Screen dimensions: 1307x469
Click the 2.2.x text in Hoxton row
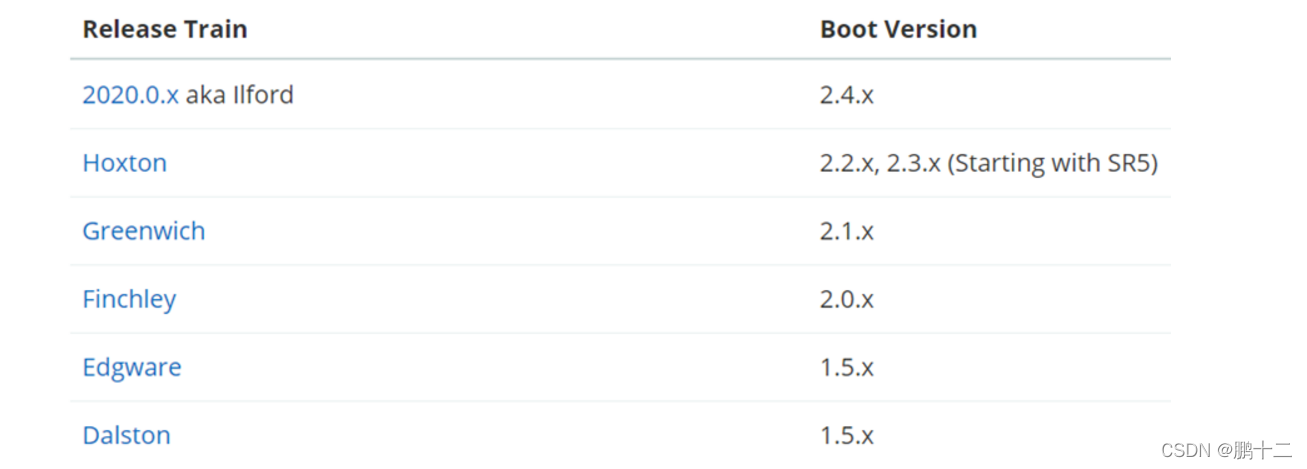tap(845, 163)
